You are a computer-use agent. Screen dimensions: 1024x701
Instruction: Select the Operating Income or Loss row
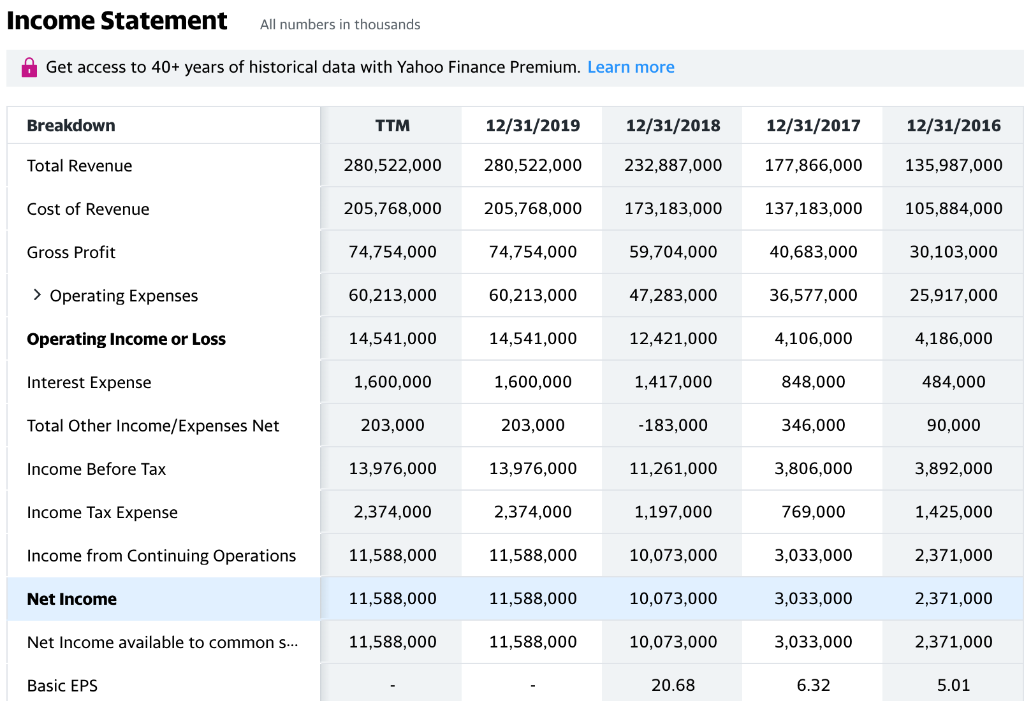[x=126, y=338]
